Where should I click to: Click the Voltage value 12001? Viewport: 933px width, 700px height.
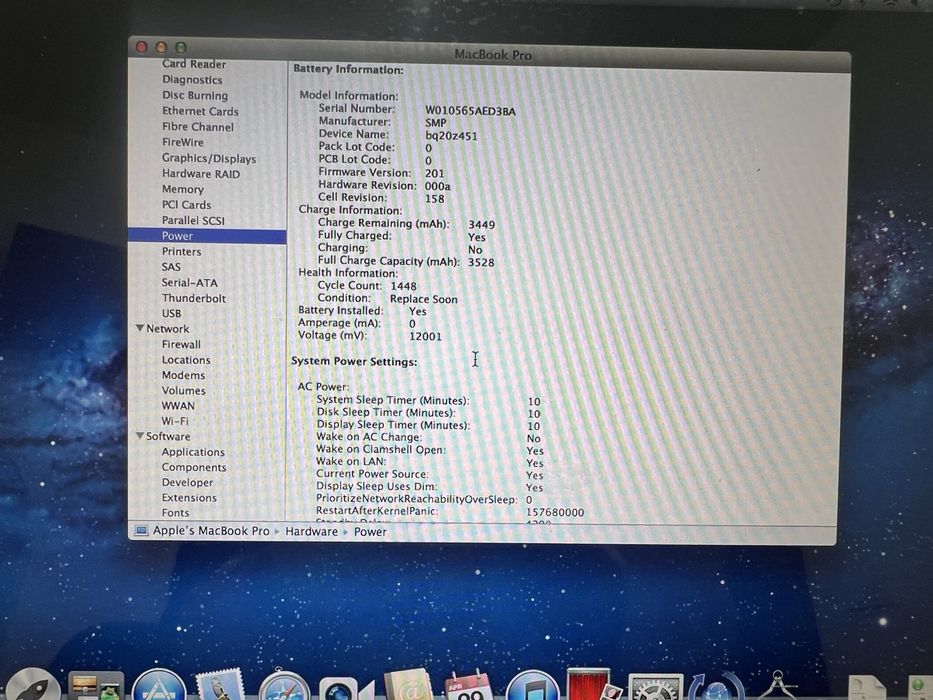[x=425, y=336]
